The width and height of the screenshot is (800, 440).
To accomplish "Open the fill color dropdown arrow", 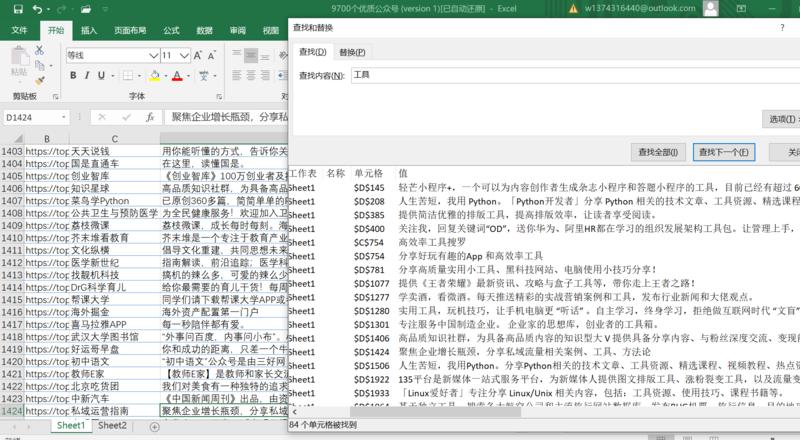I will [165, 76].
